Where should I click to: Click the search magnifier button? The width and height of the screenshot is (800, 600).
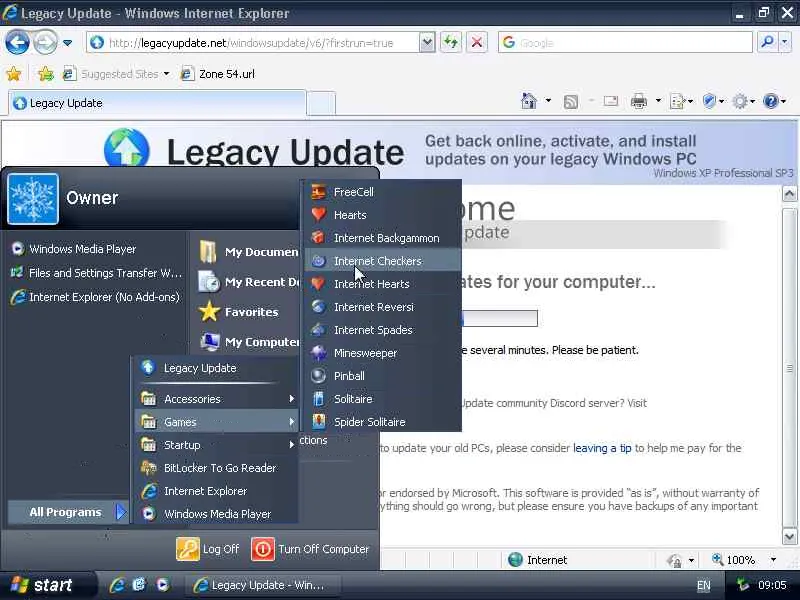pos(767,43)
